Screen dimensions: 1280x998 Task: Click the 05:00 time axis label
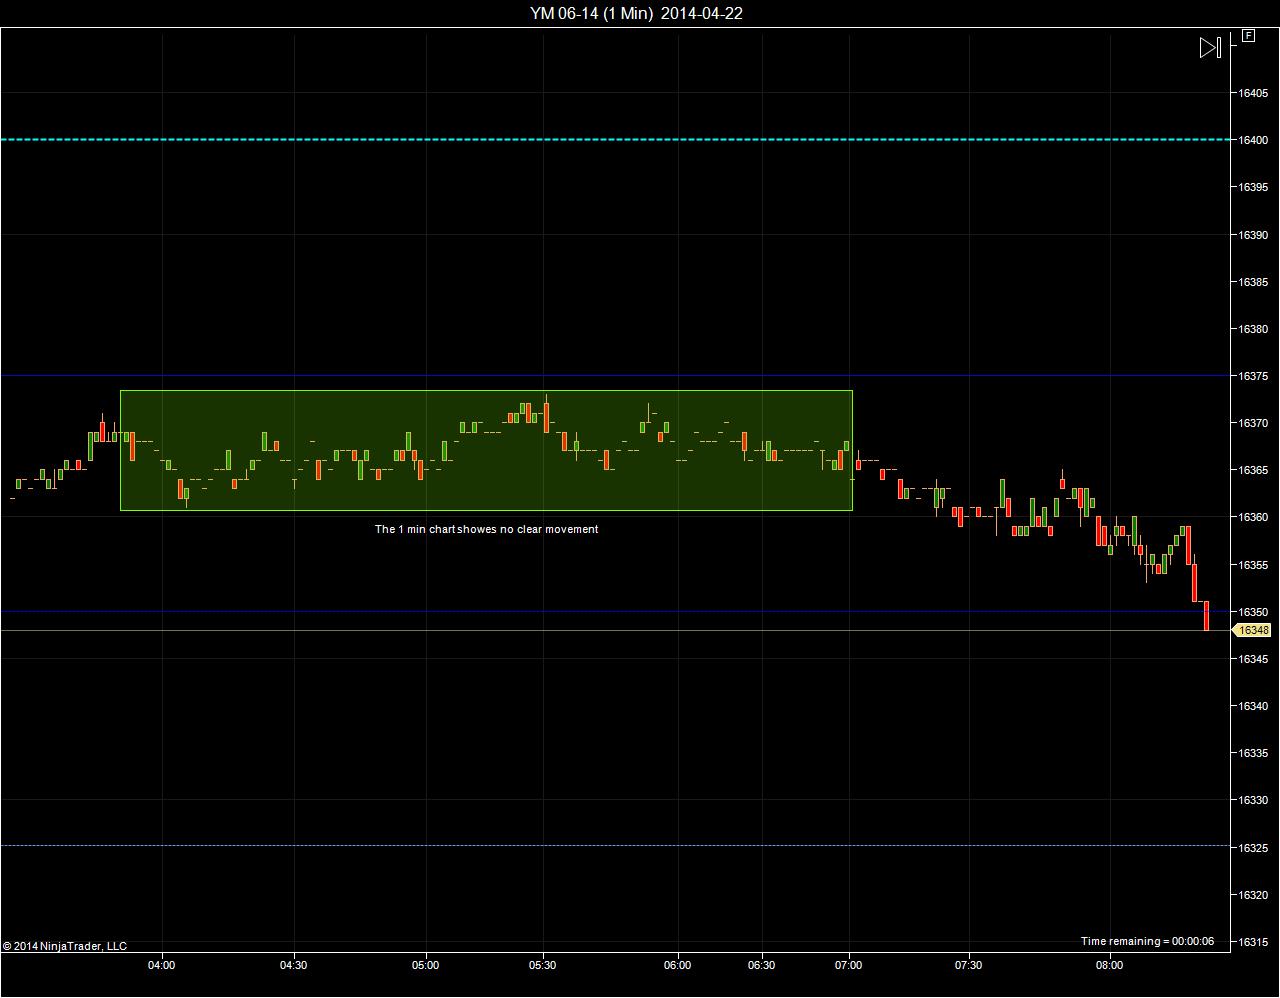tap(426, 965)
